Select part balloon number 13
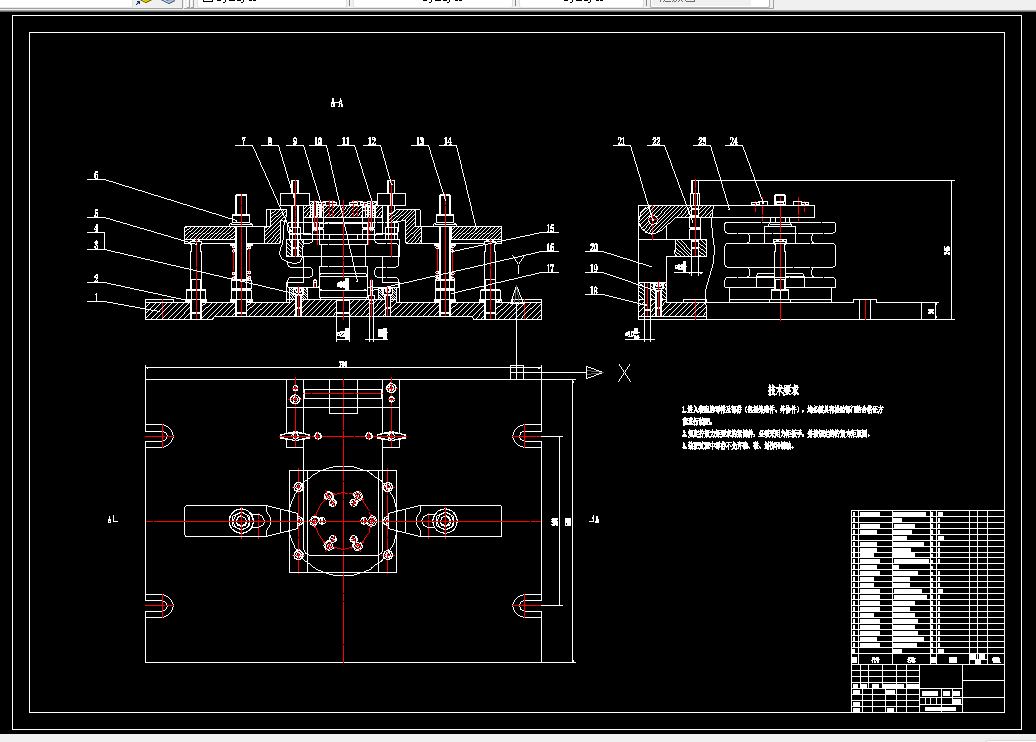Screen dimensions: 1036x742 pos(420,141)
